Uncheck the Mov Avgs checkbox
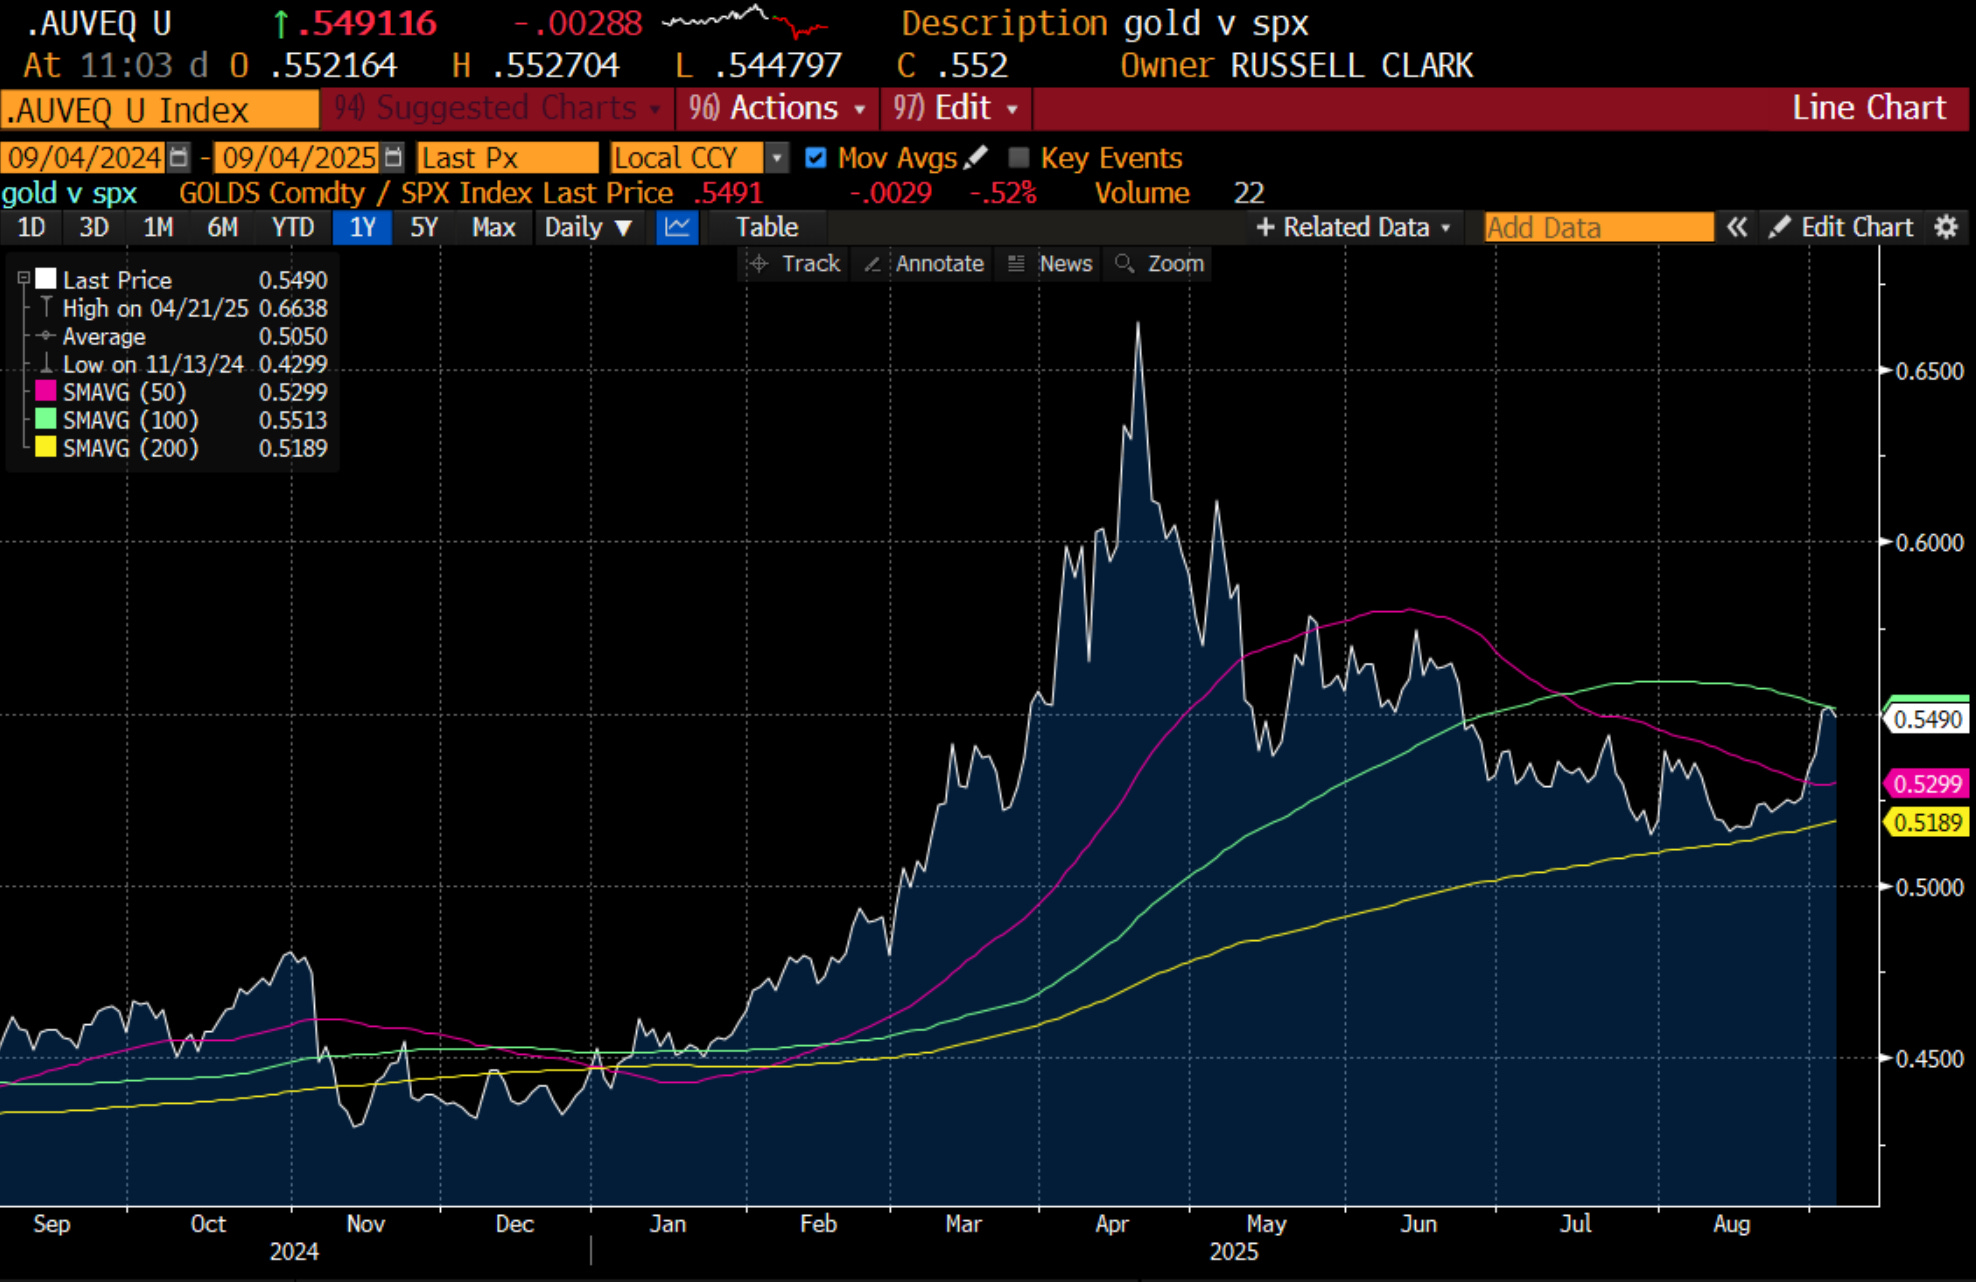The height and width of the screenshot is (1282, 1976). point(816,157)
